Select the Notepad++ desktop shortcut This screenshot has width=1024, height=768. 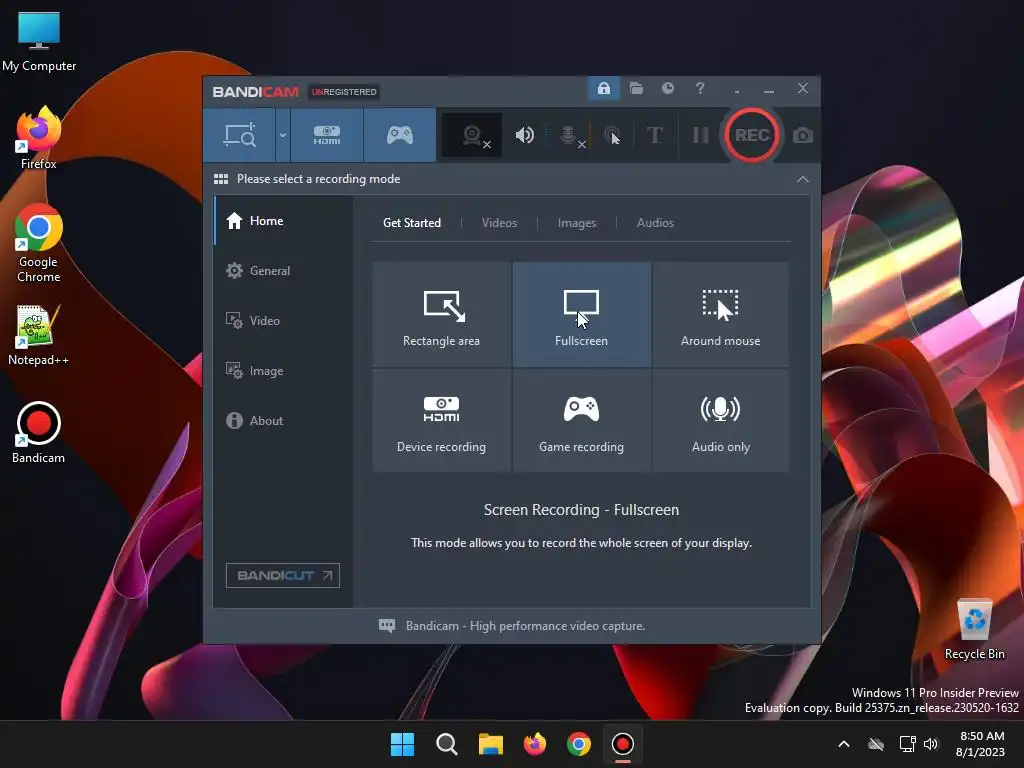(39, 335)
